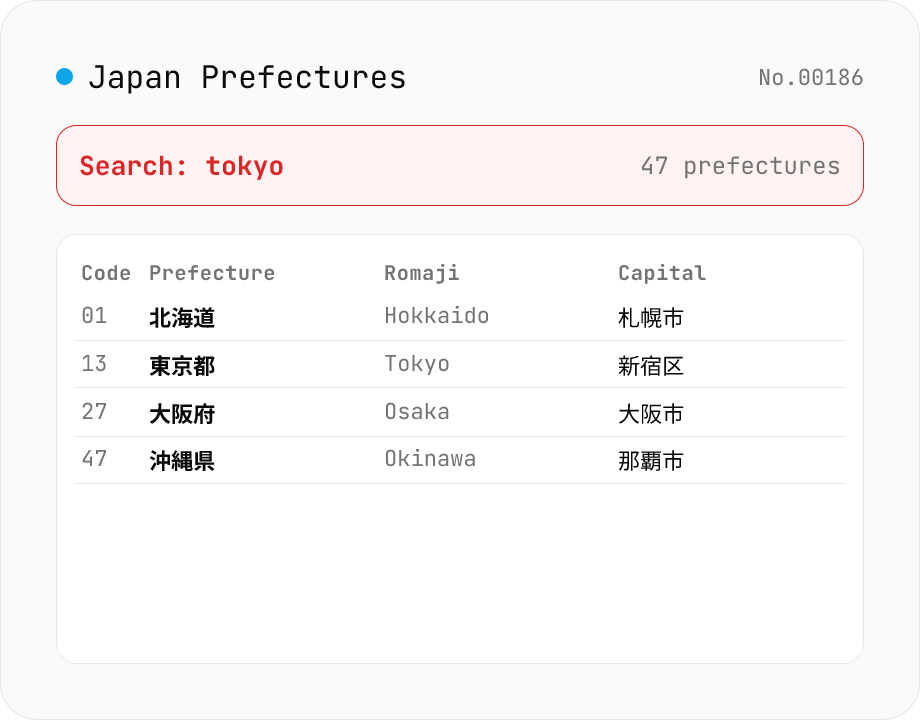Image resolution: width=920 pixels, height=720 pixels.
Task: Select the 大阪府 prefecture cell
Action: (182, 414)
